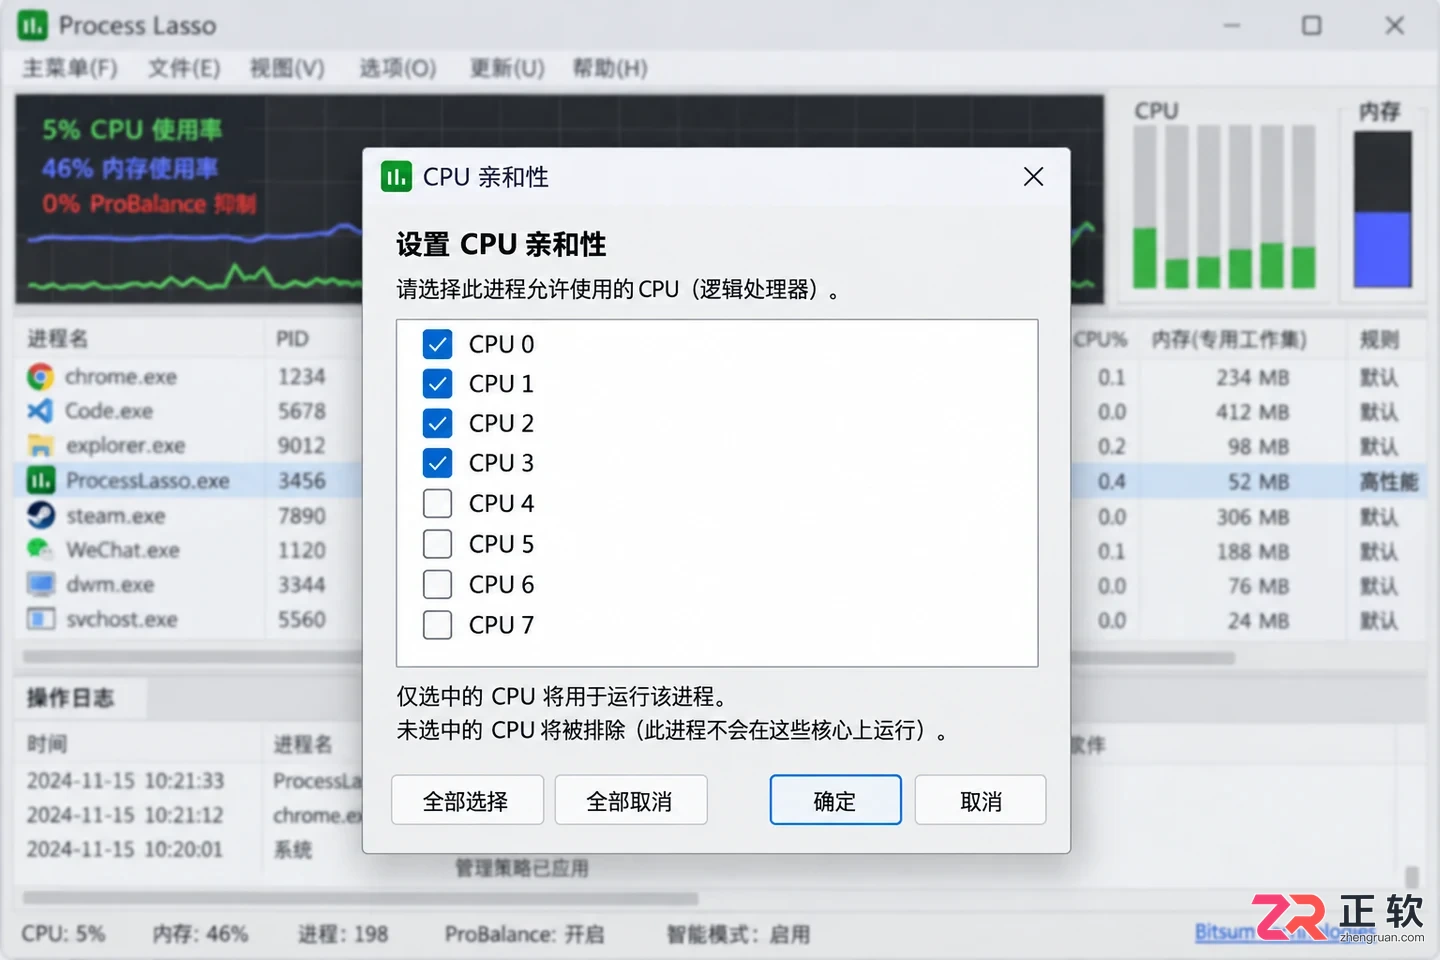1440x960 pixels.
Task: Open the 更新(U) menu
Action: point(507,68)
